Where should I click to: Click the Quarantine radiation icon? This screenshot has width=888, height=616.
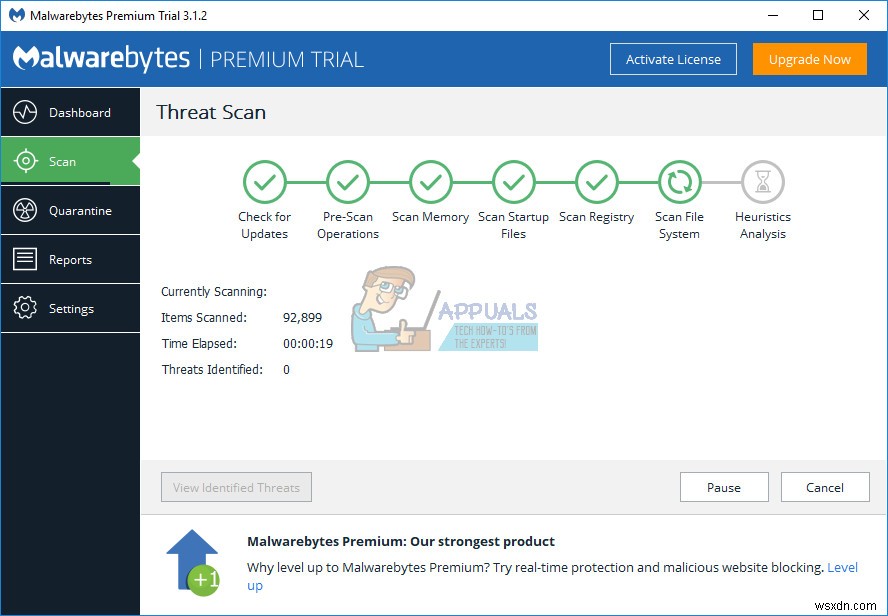click(x=25, y=211)
